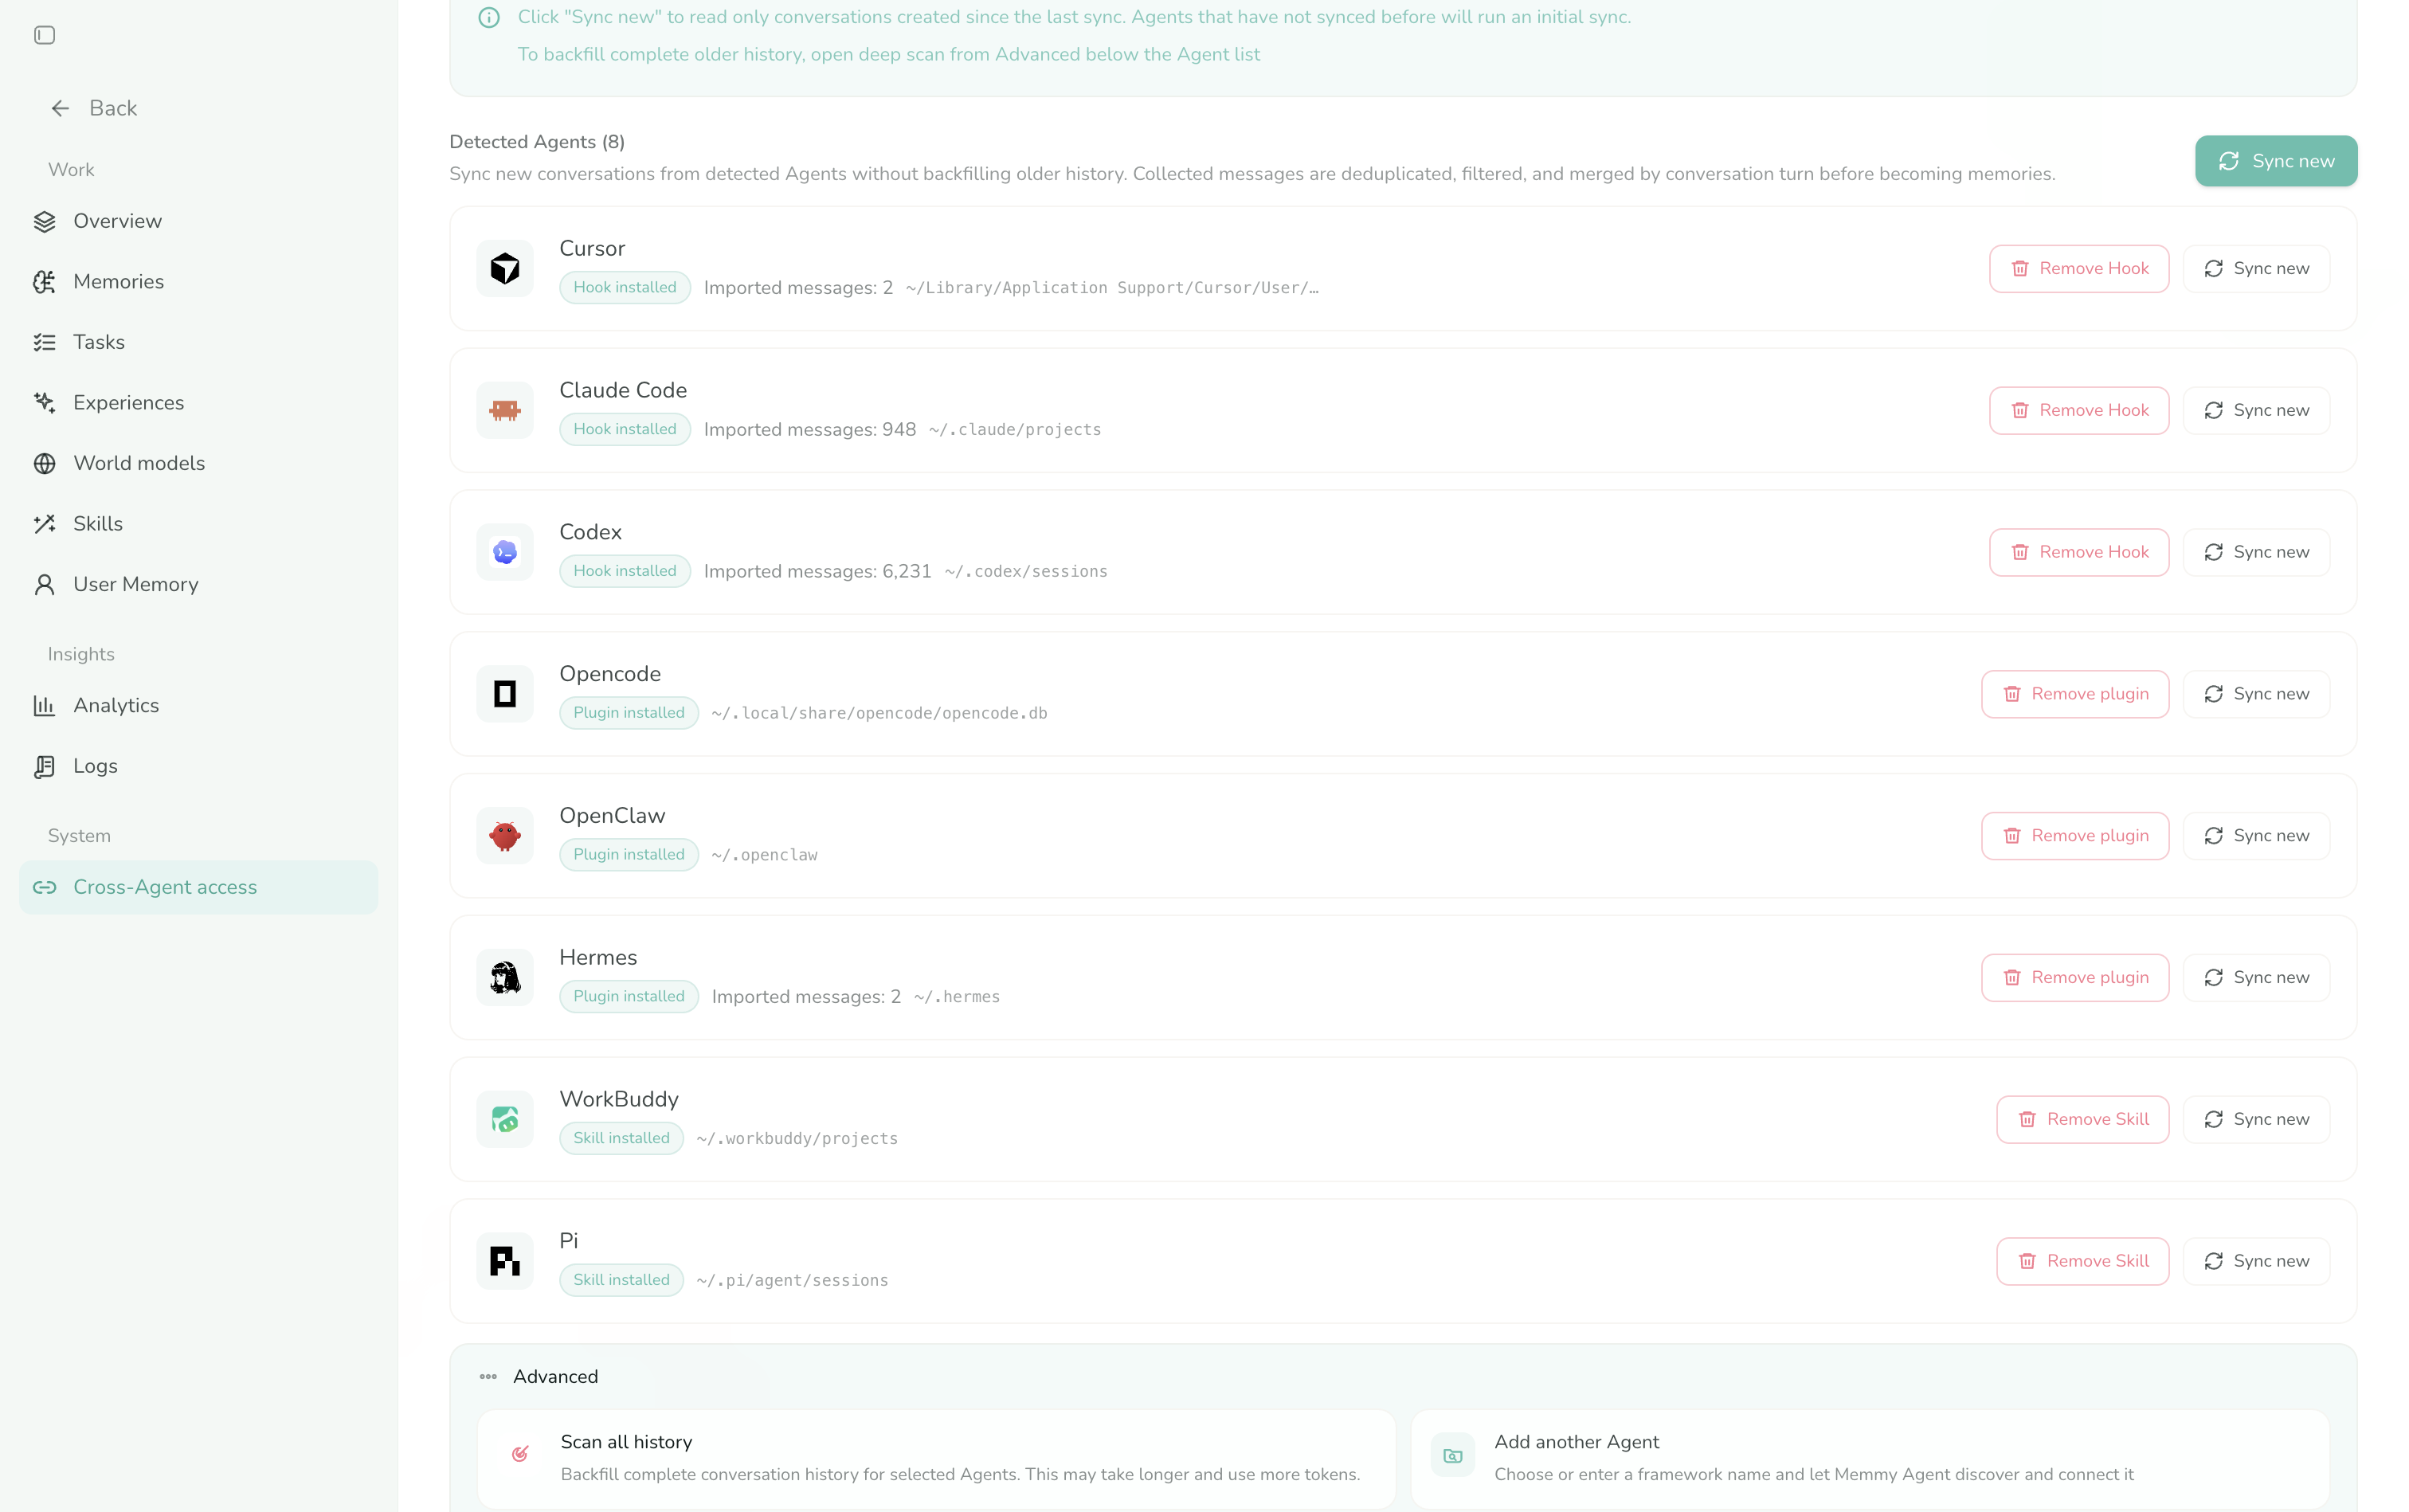The image size is (2409, 1512).
Task: Remove the Opencode plugin
Action: click(2075, 694)
